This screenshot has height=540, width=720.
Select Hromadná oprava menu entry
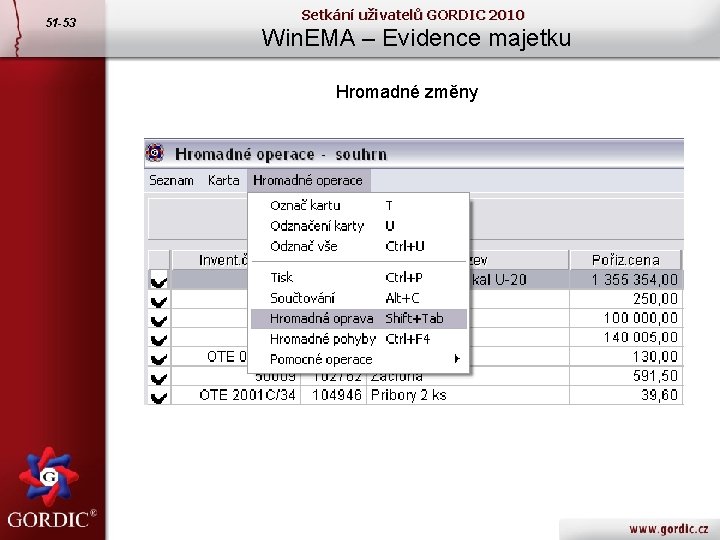point(359,319)
